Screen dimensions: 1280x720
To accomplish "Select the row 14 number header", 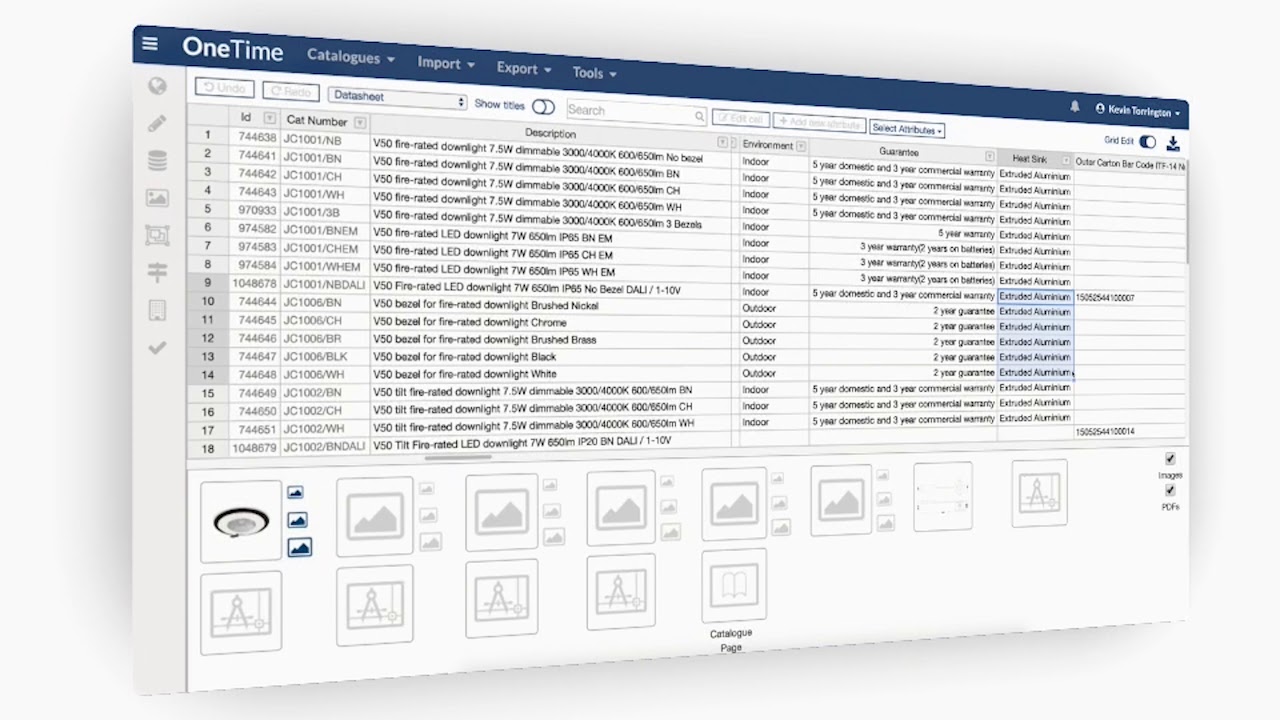I will (207, 375).
